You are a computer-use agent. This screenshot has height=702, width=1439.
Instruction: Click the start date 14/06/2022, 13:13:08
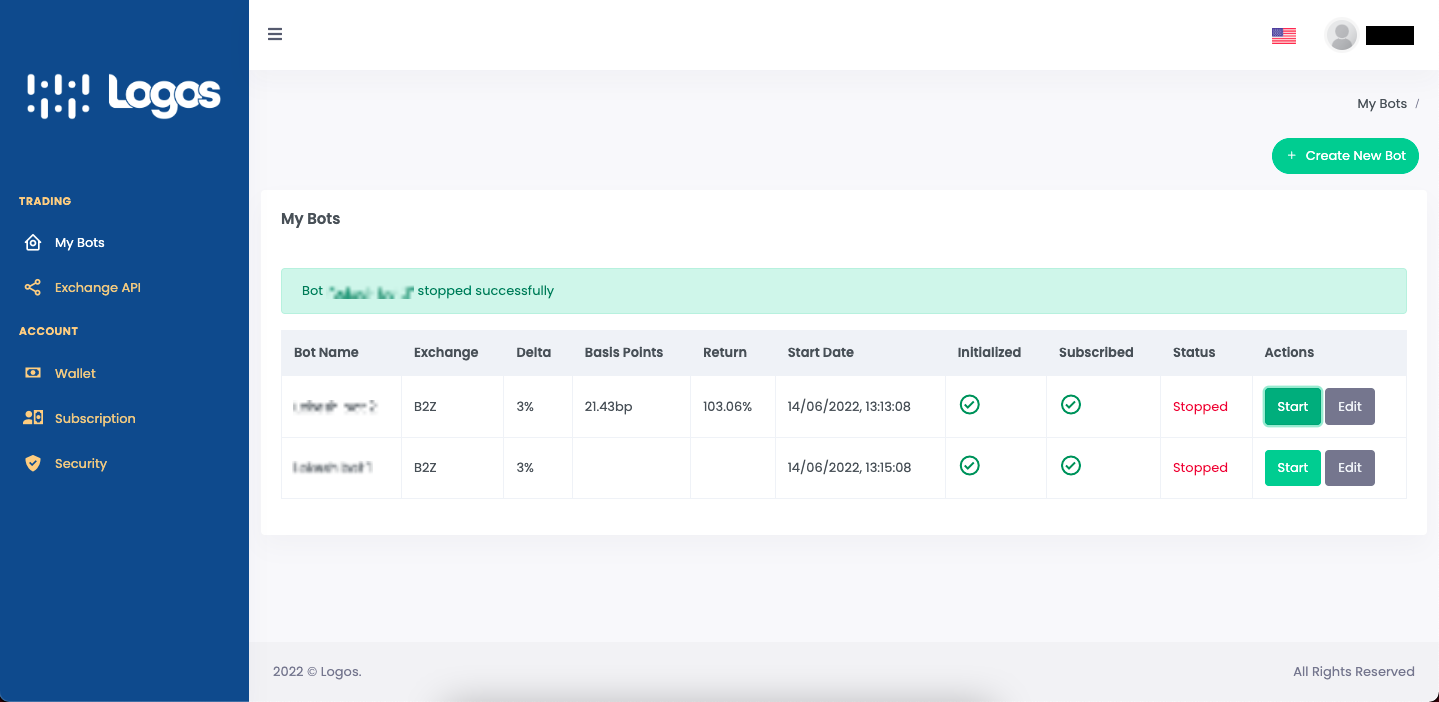pos(849,407)
